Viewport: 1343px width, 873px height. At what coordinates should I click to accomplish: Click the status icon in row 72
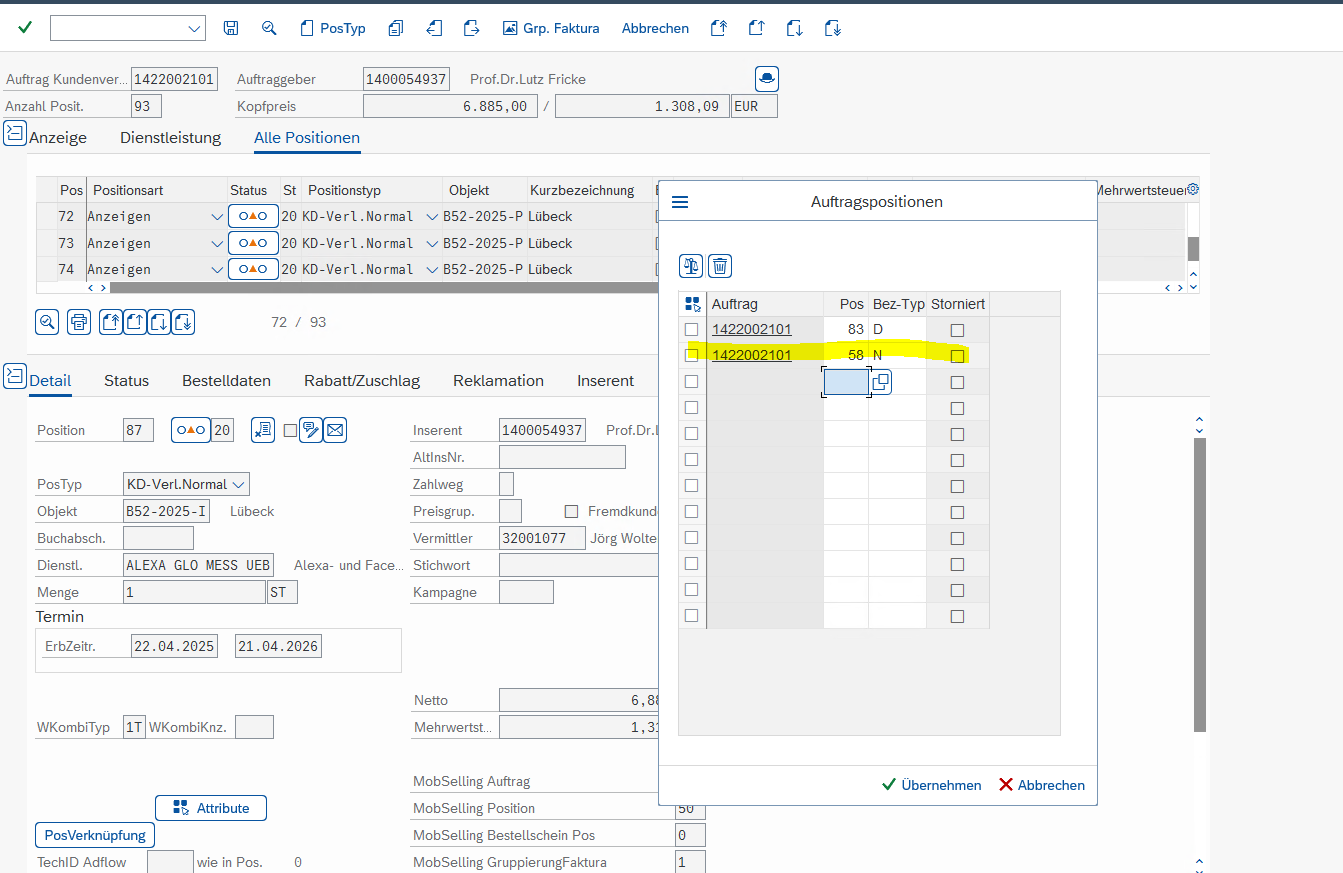(x=253, y=217)
